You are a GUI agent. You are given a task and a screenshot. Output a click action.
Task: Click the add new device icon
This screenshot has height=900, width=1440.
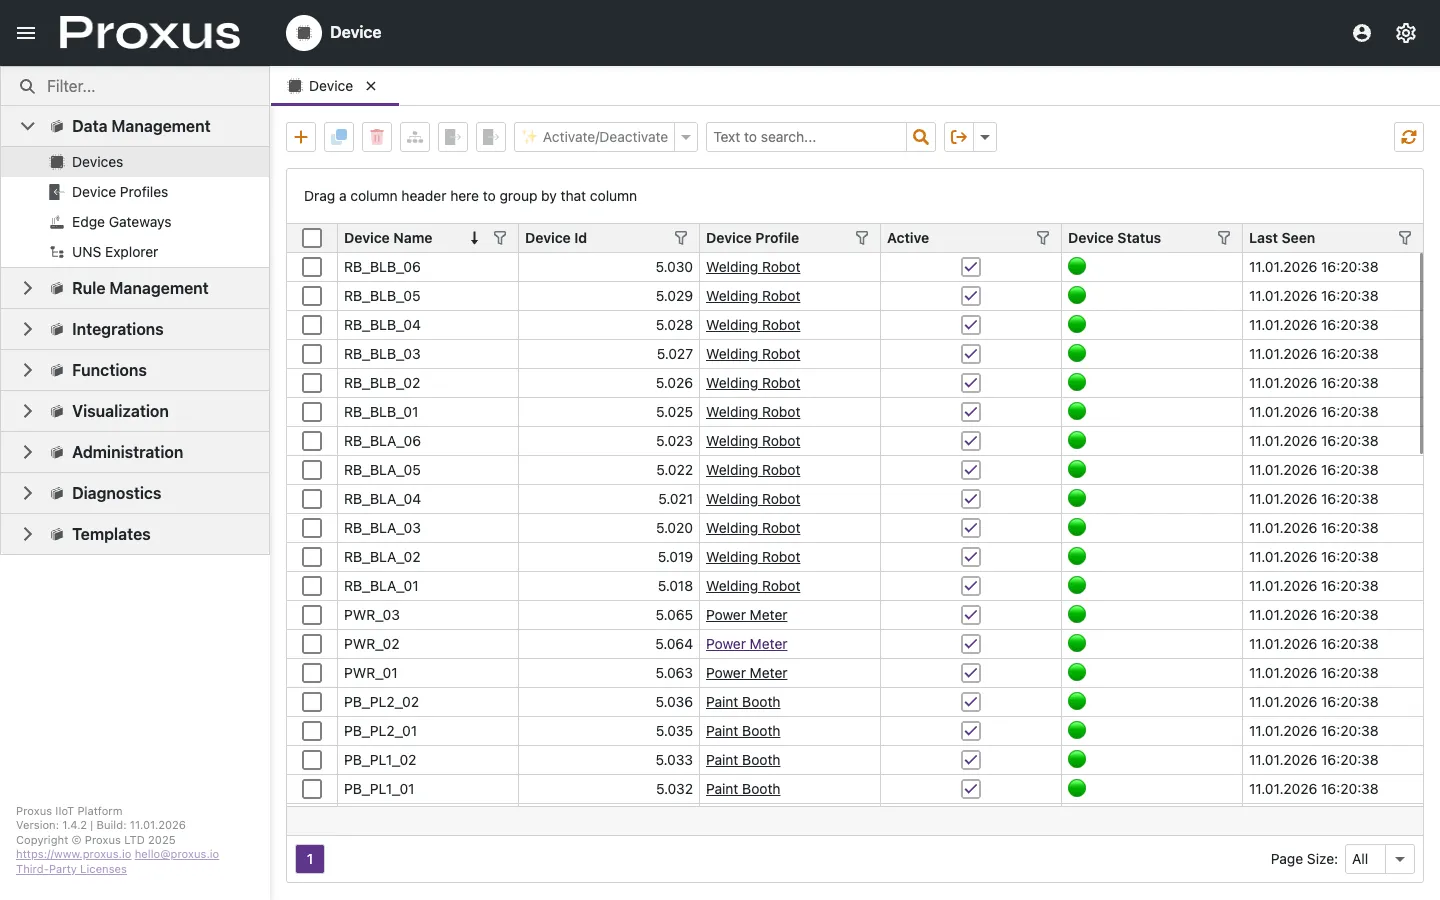pyautogui.click(x=300, y=137)
